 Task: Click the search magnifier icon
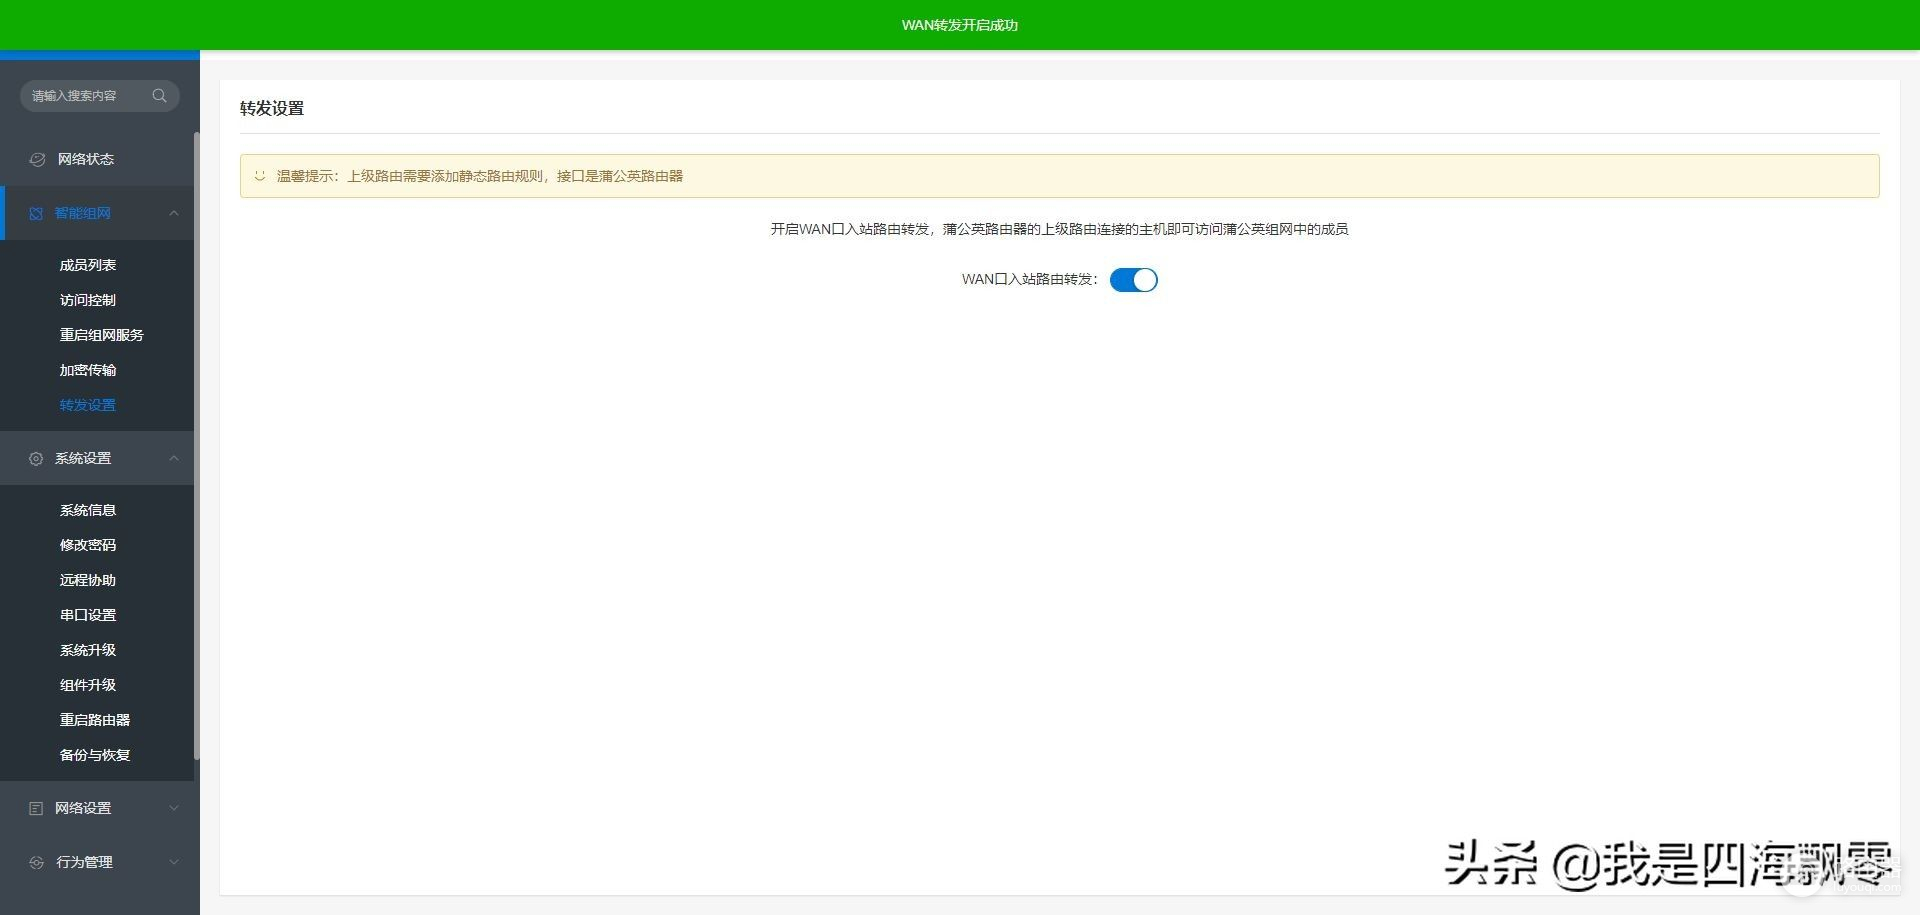click(159, 96)
